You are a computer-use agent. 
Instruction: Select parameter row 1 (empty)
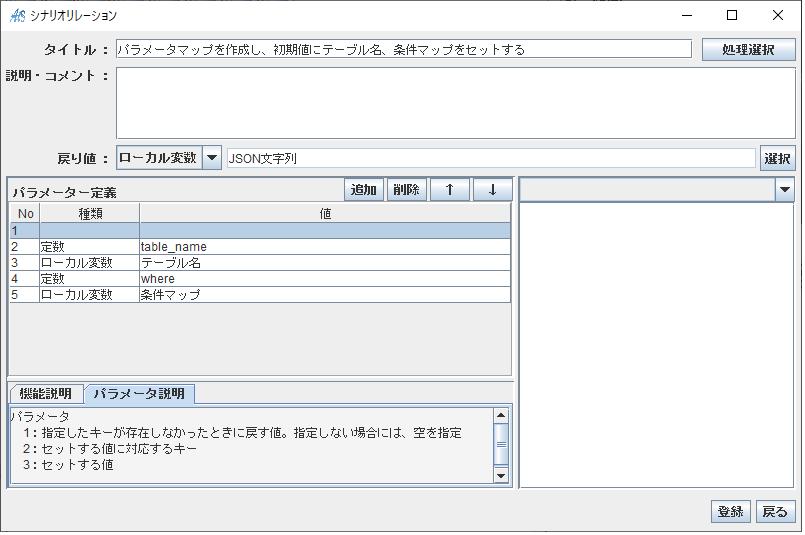point(260,231)
